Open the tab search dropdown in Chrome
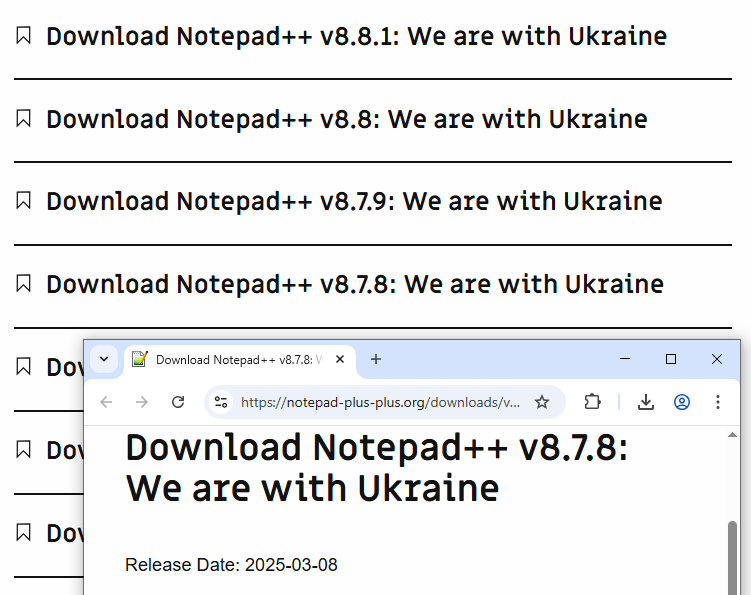Image resolution: width=751 pixels, height=595 pixels. coord(104,359)
